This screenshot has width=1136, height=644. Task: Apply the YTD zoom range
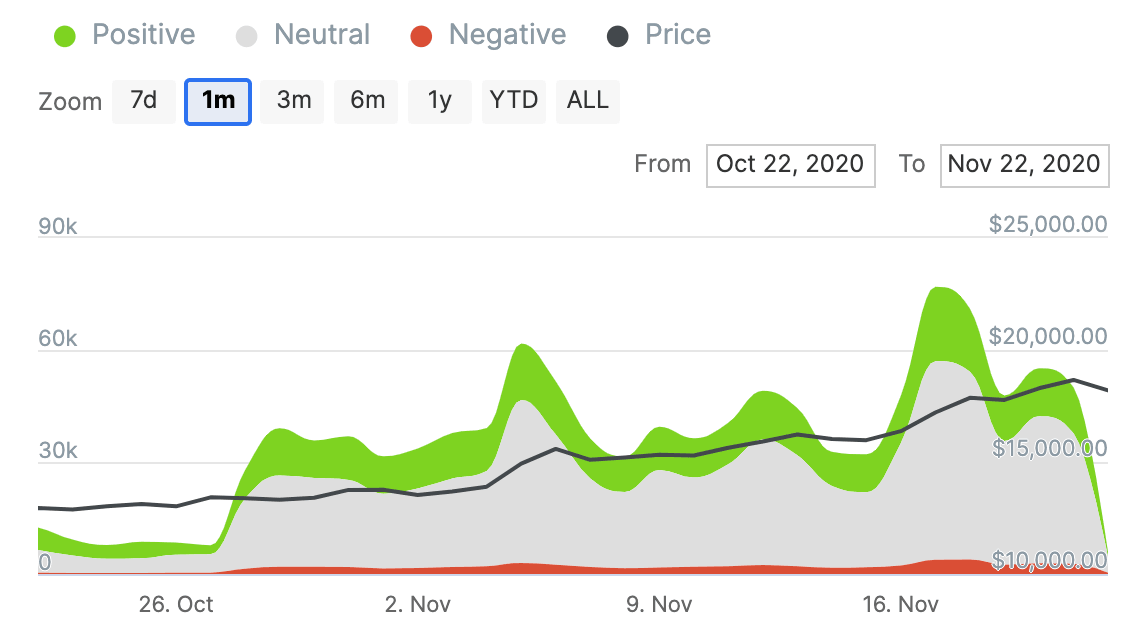click(513, 100)
